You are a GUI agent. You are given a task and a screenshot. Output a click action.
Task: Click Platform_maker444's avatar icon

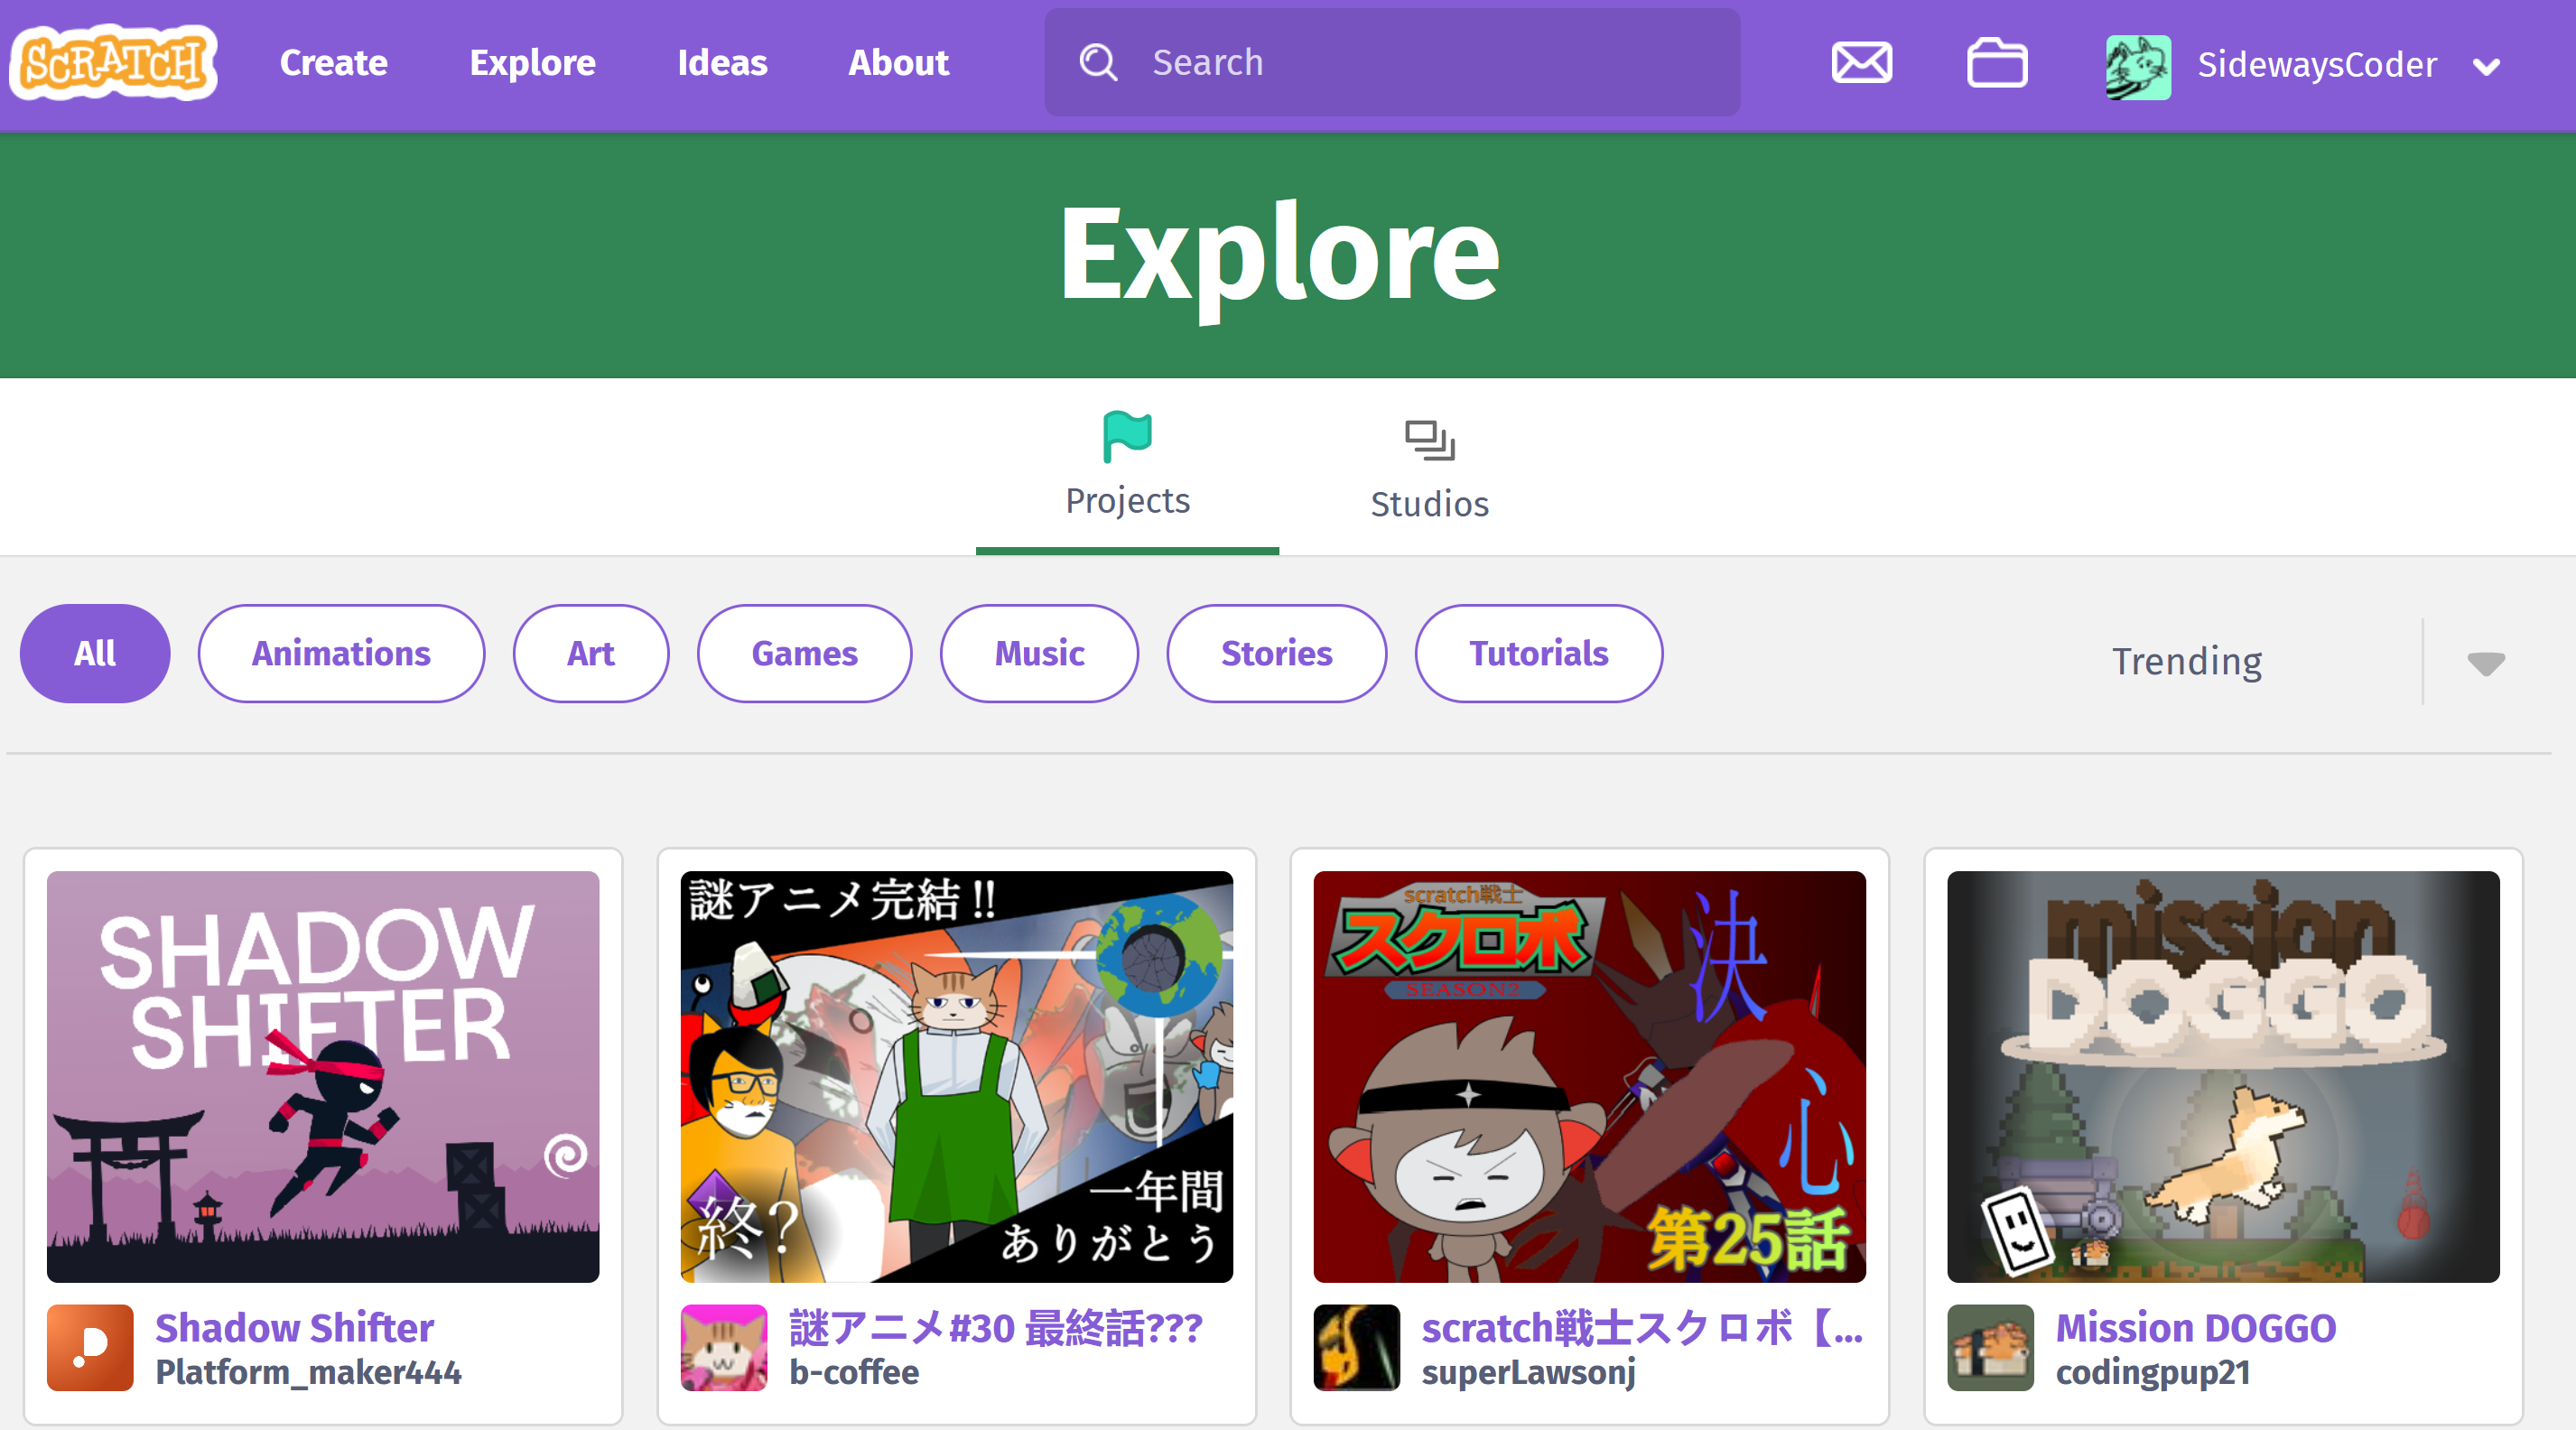tap(90, 1347)
